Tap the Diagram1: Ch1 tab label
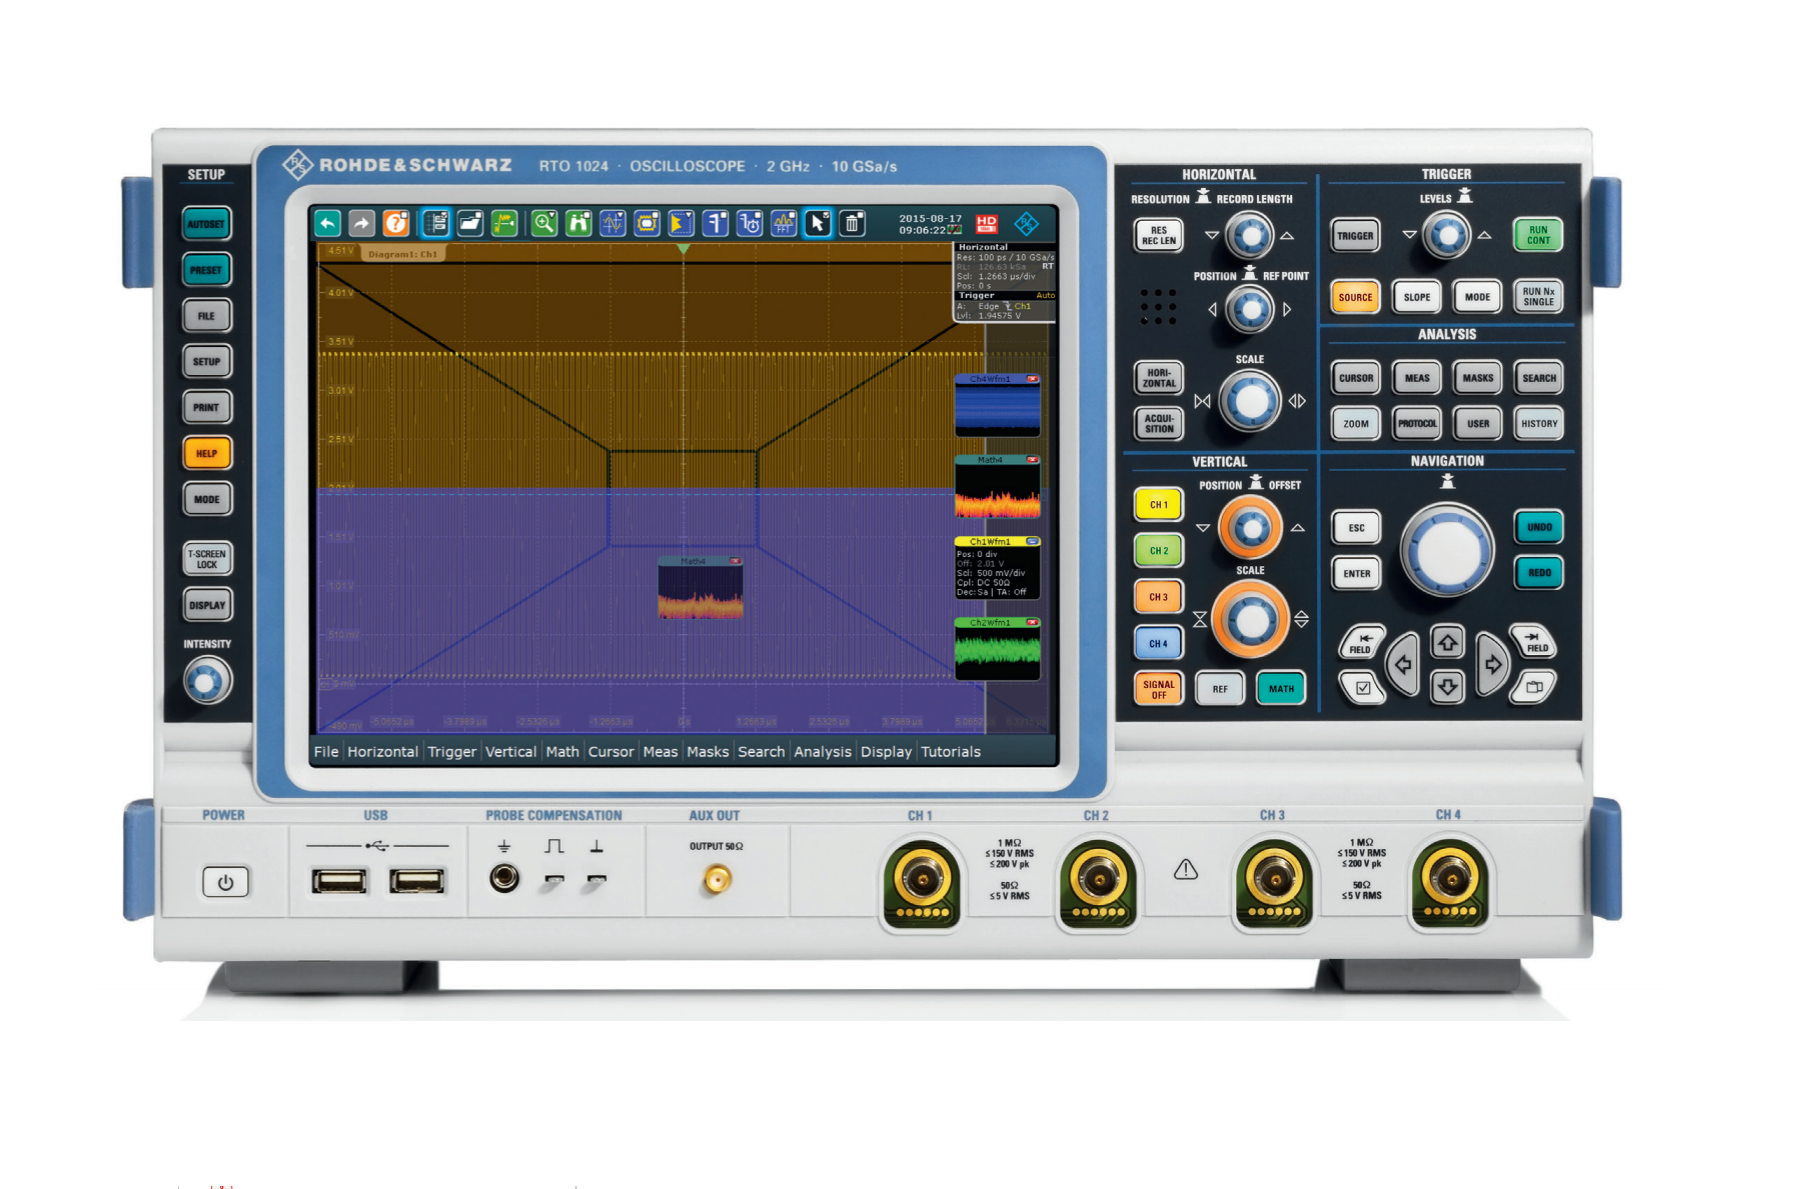1820x1189 pixels. point(402,254)
